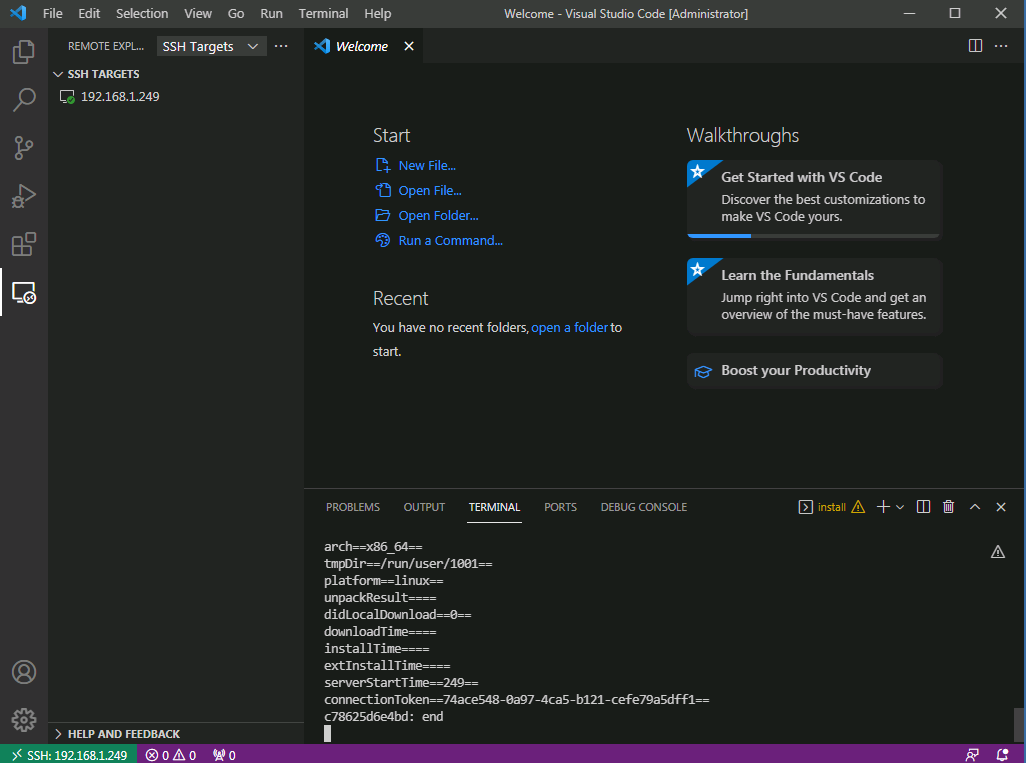Switch to the PROBLEMS panel tab
Image resolution: width=1026 pixels, height=763 pixels.
tap(353, 507)
